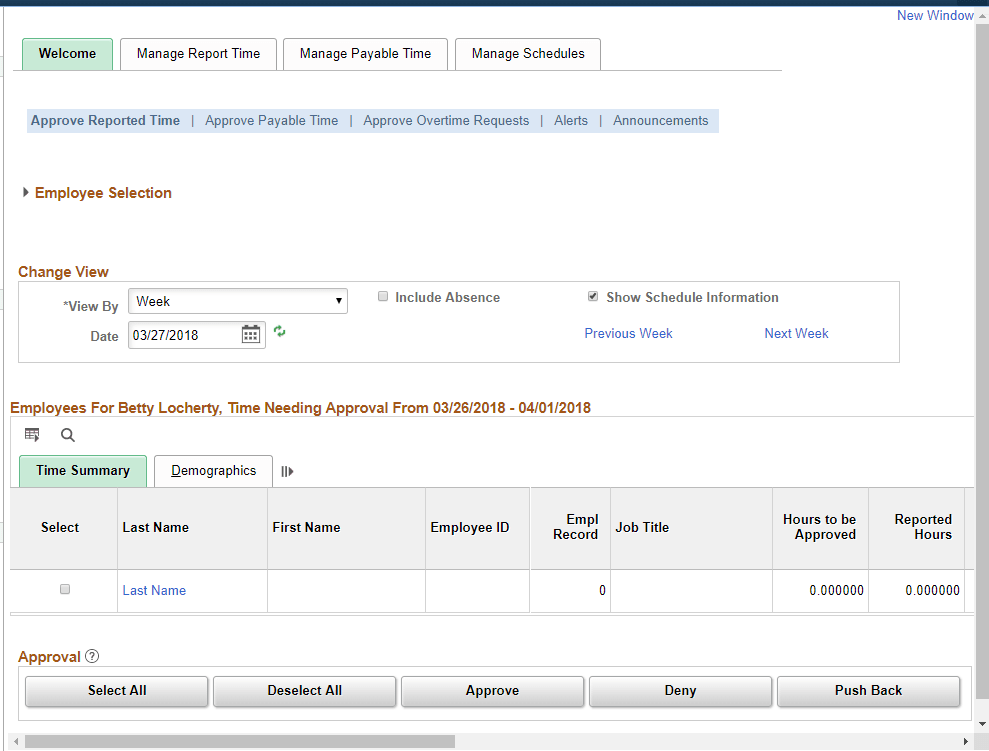The width and height of the screenshot is (989, 751).
Task: Check the Select box on the employee row
Action: (x=65, y=589)
